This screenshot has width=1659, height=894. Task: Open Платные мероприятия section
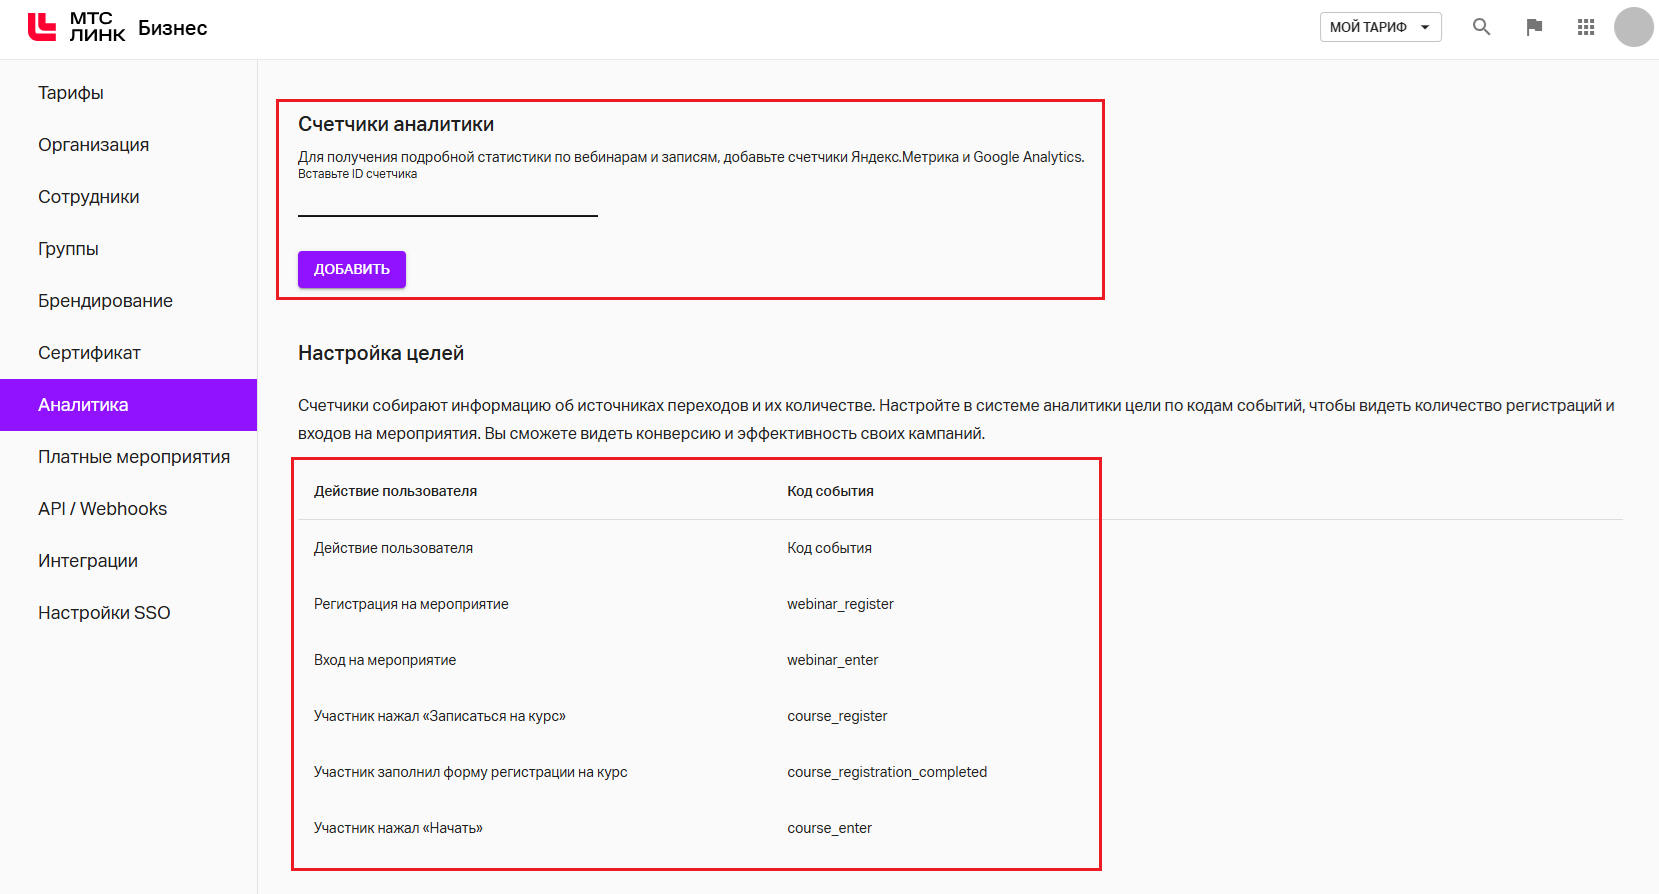pyautogui.click(x=134, y=457)
